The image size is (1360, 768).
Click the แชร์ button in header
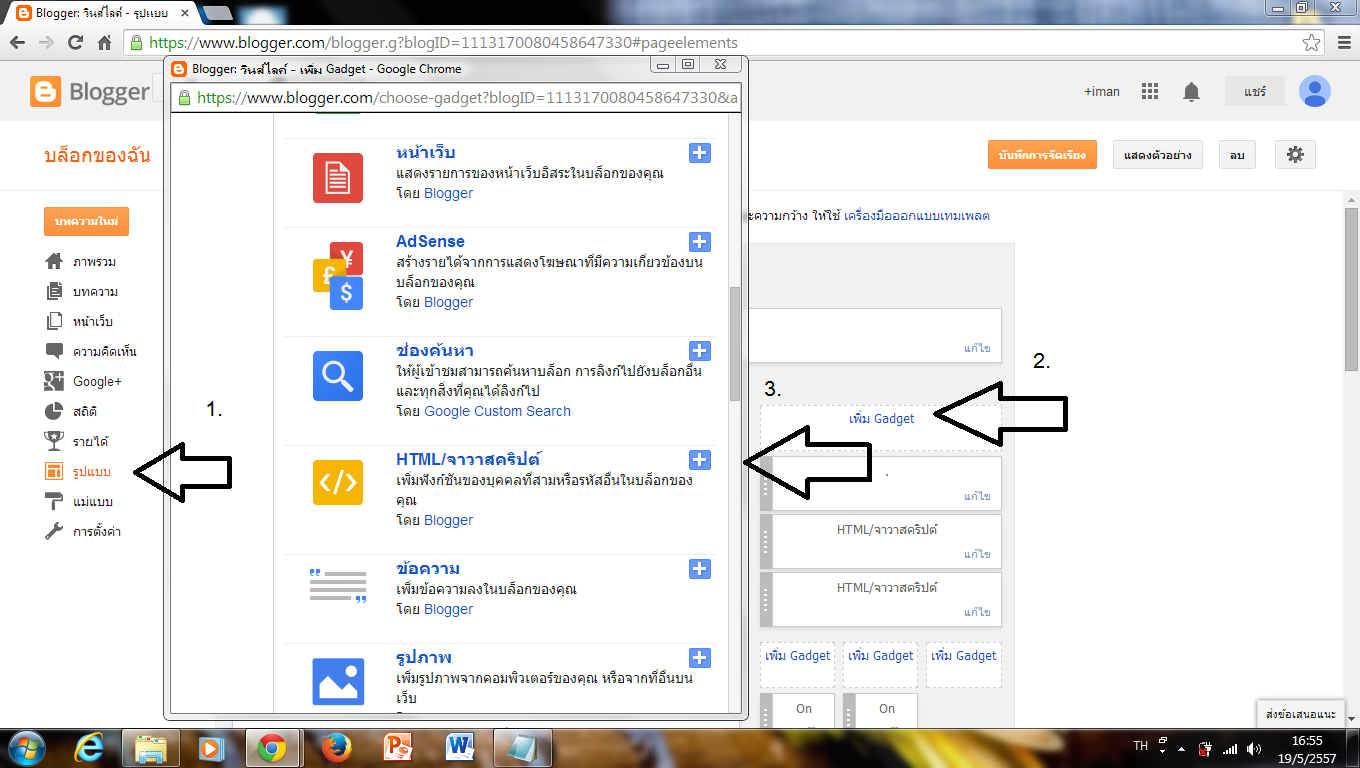pyautogui.click(x=1255, y=91)
